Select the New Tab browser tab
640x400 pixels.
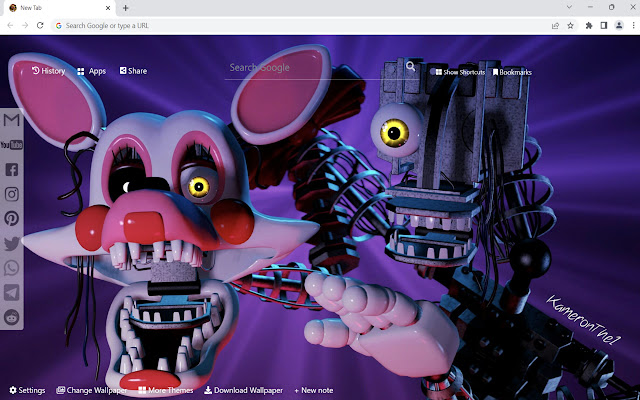[x=60, y=8]
